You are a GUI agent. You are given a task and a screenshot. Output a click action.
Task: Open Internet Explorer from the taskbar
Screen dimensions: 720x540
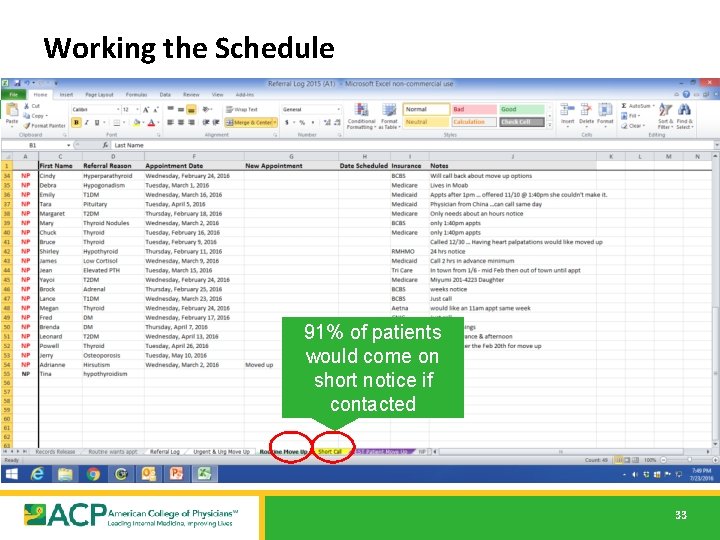[37, 474]
